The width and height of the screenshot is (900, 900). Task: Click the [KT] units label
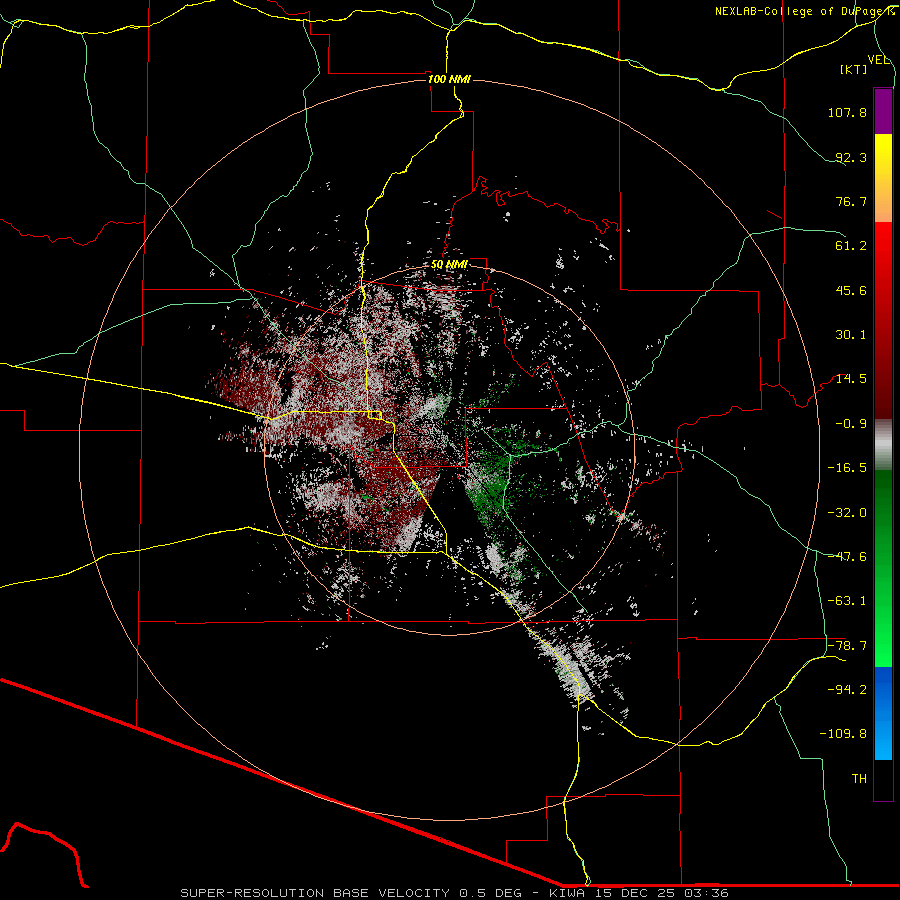(x=854, y=69)
